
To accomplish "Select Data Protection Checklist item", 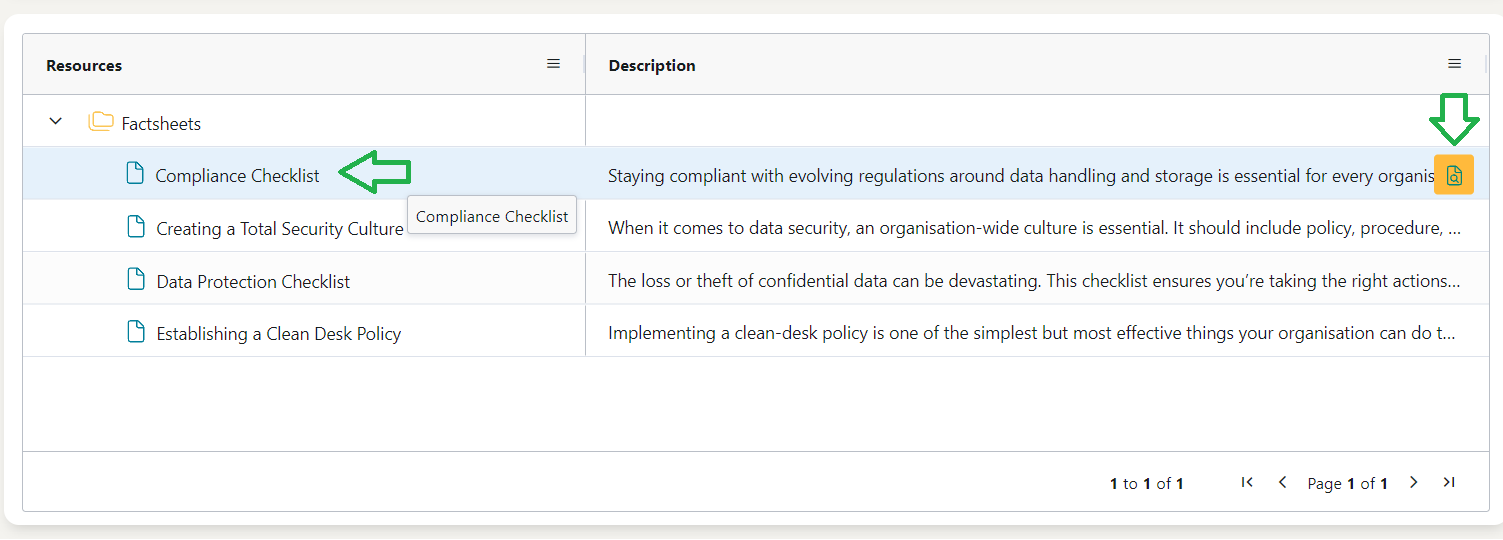I will (253, 282).
